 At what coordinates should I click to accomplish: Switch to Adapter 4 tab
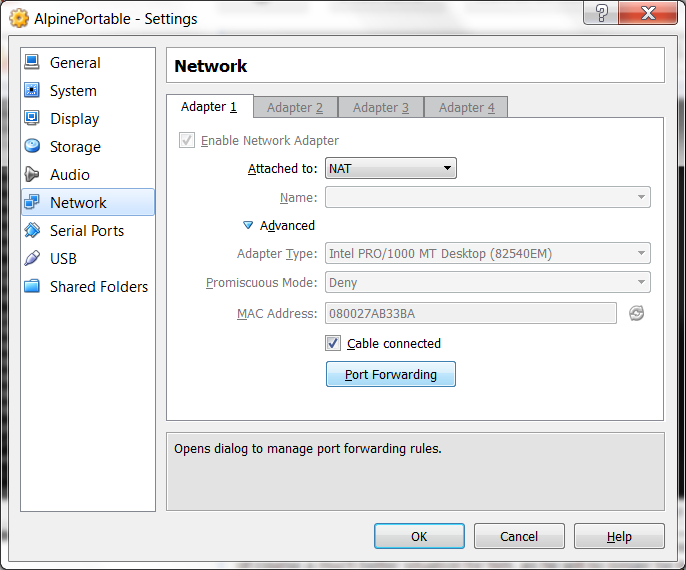[467, 107]
